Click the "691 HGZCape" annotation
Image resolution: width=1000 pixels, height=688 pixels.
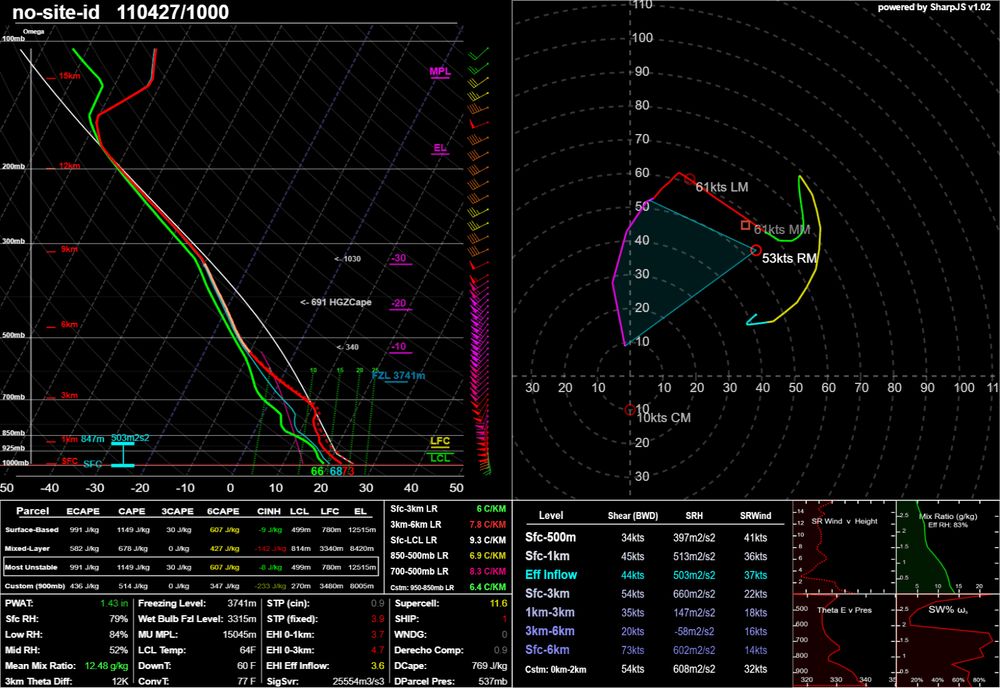click(341, 302)
